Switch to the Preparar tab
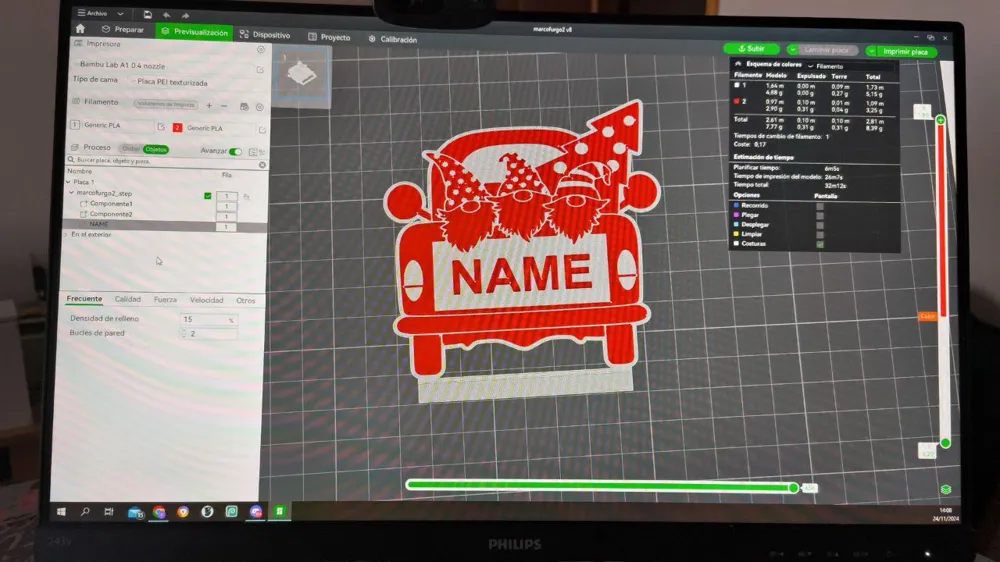The image size is (1000, 562). tap(122, 29)
